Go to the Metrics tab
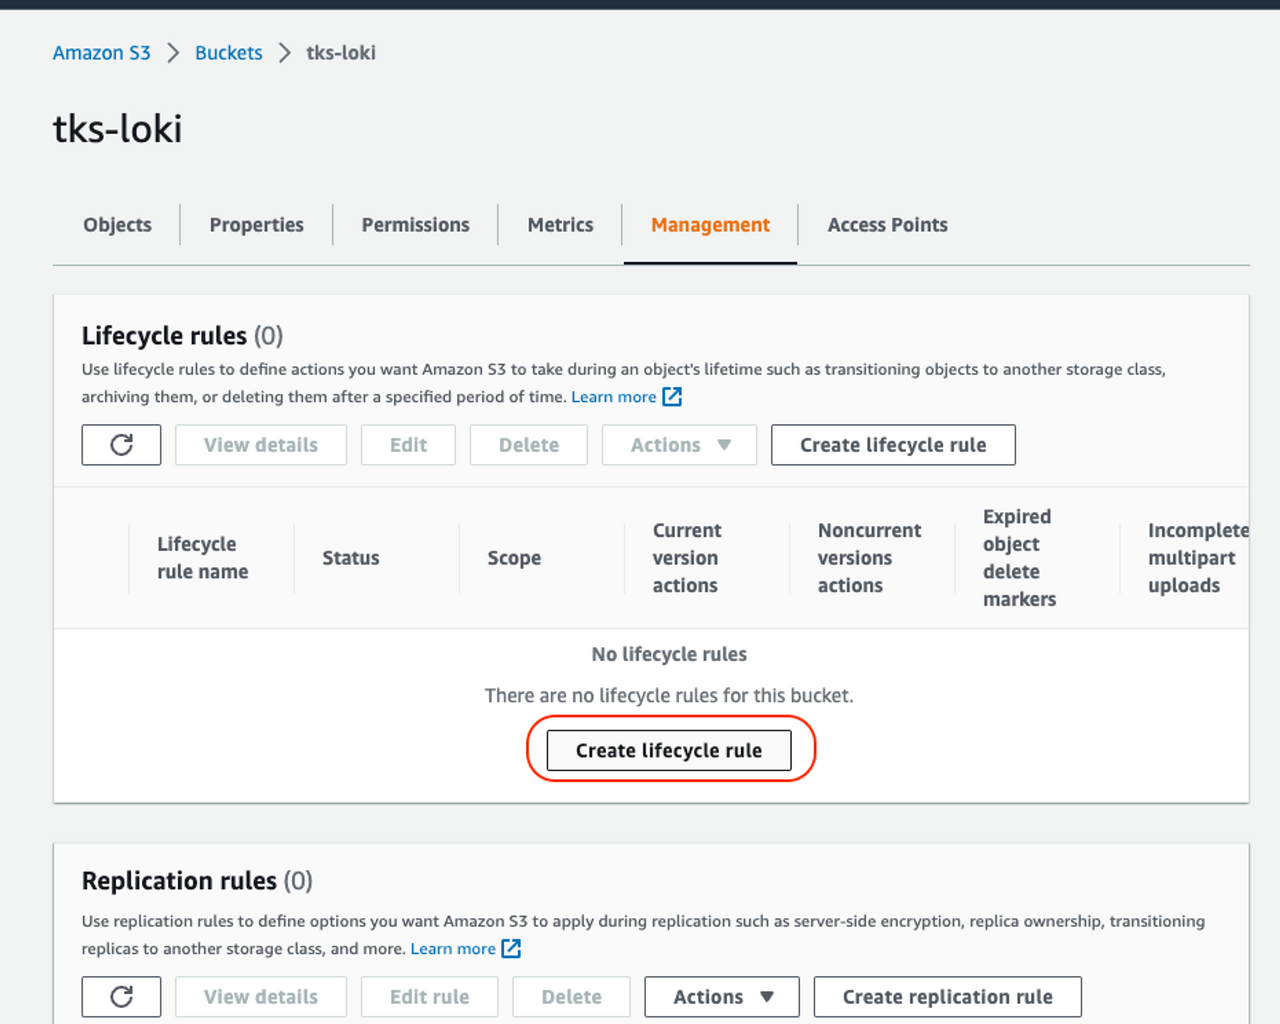Viewport: 1280px width, 1024px height. tap(560, 225)
